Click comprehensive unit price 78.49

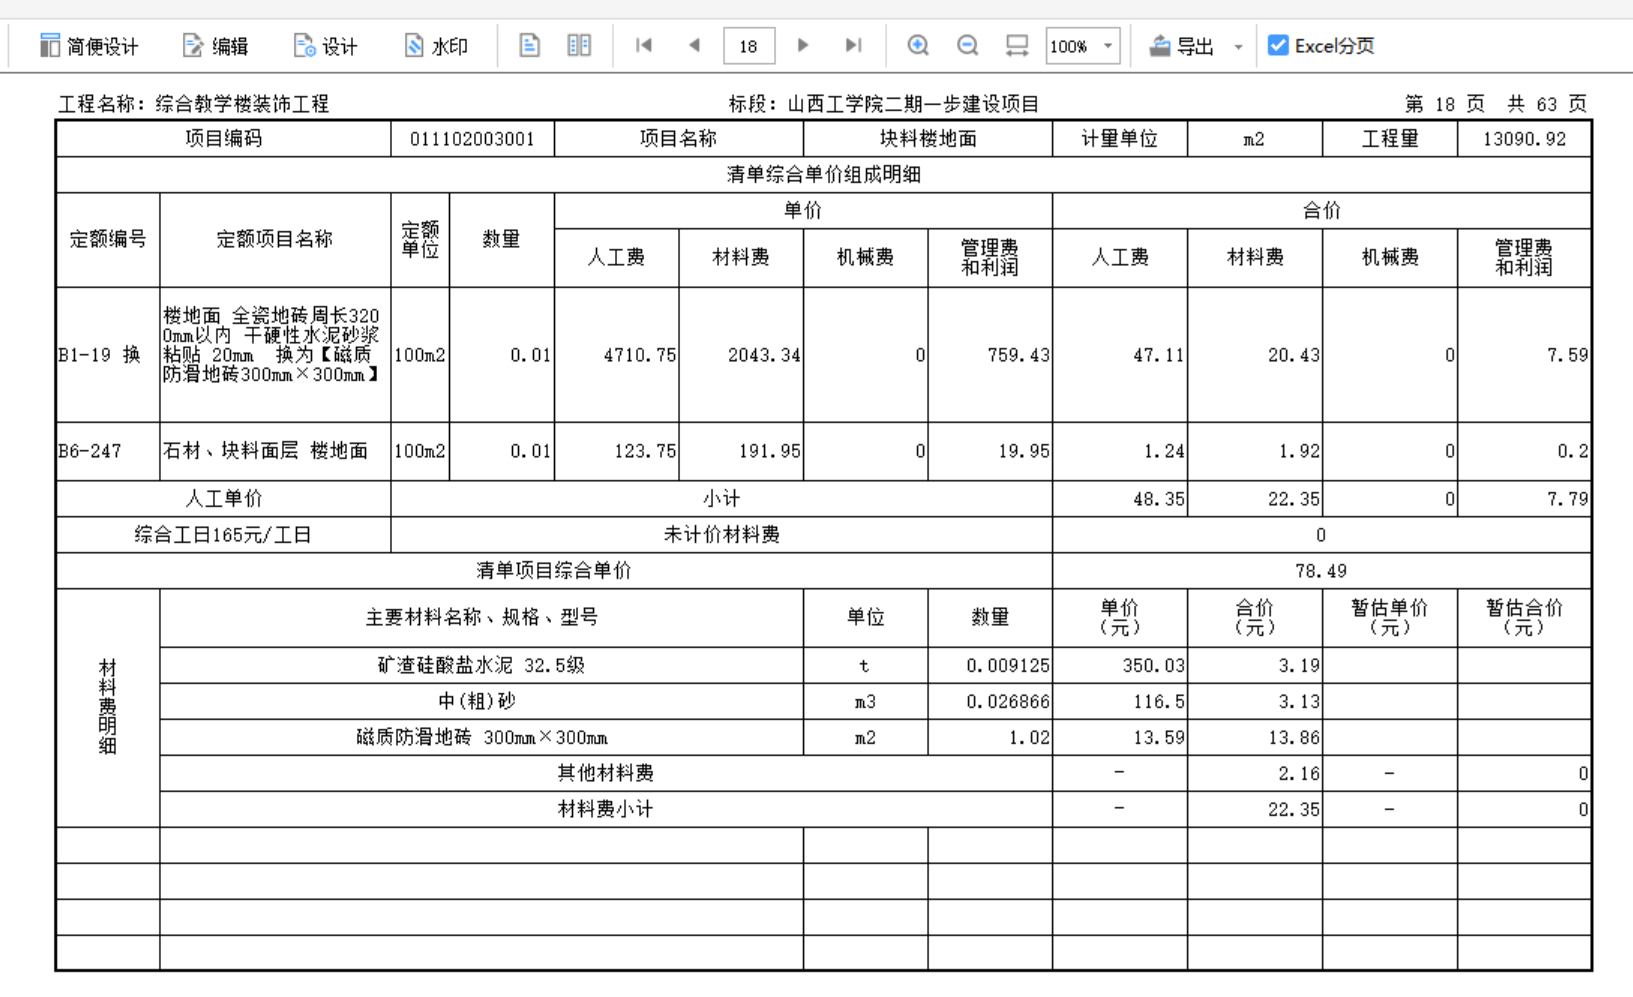tap(1321, 571)
